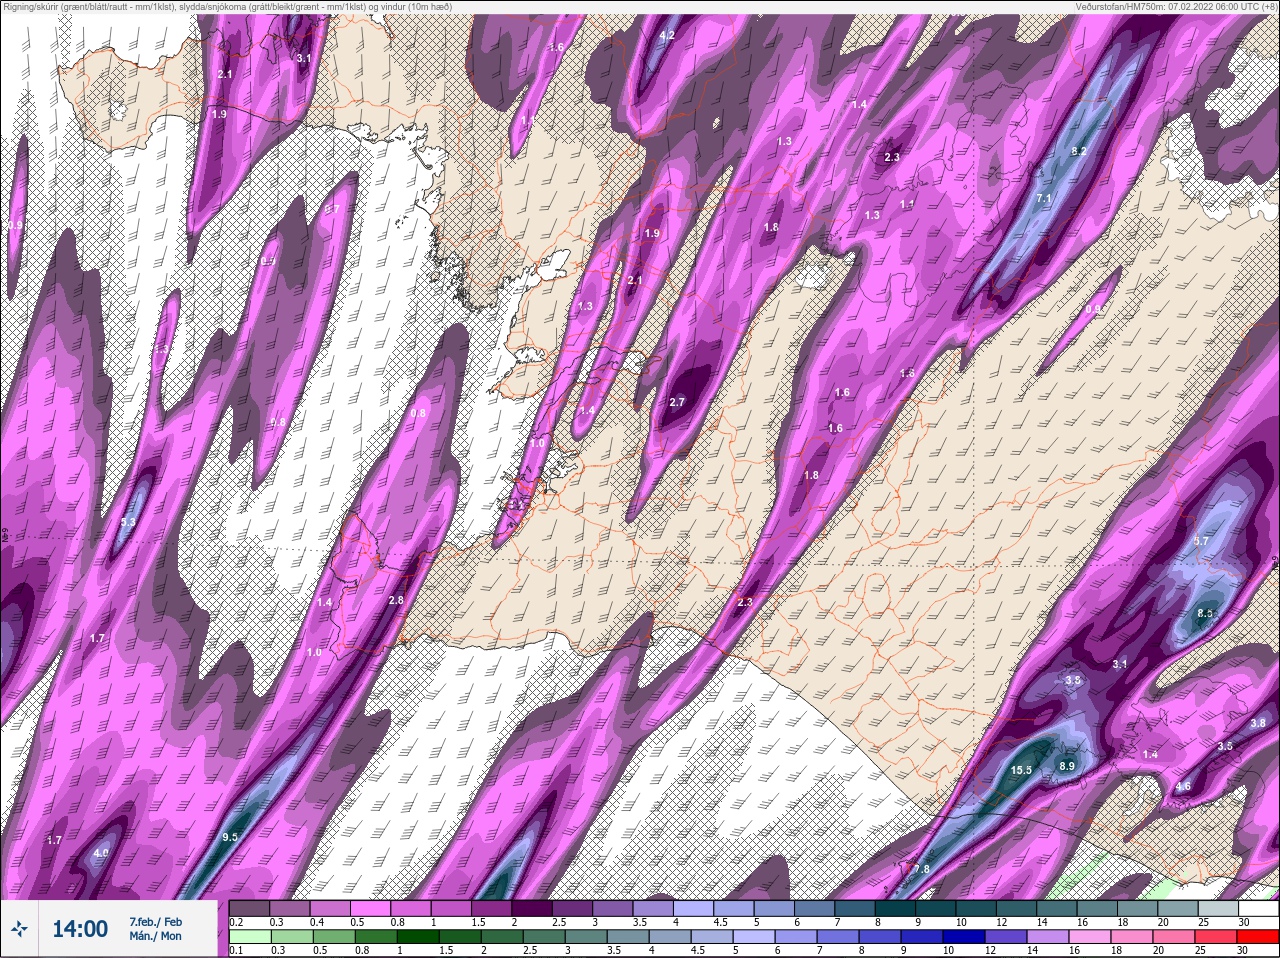
Task: Click the Veðurstofan logo icon beside 14:00
Action: (x=20, y=928)
